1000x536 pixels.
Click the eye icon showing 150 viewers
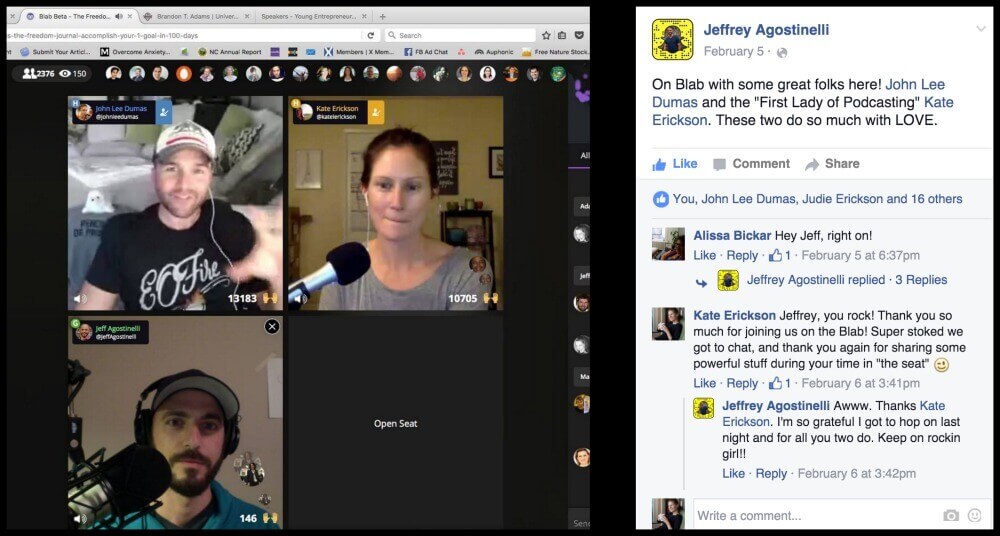pyautogui.click(x=65, y=73)
